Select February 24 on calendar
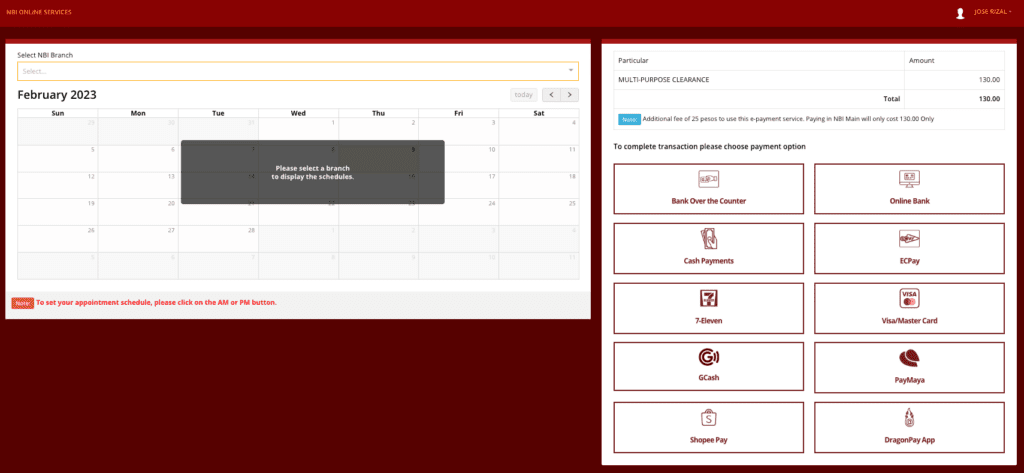The image size is (1024, 473). point(458,212)
